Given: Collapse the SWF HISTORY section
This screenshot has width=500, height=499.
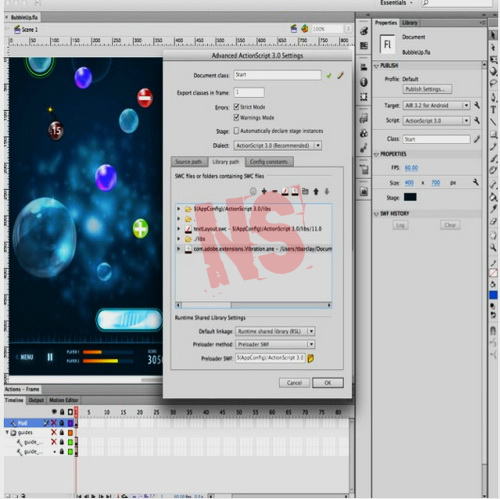Looking at the screenshot, I should (376, 214).
